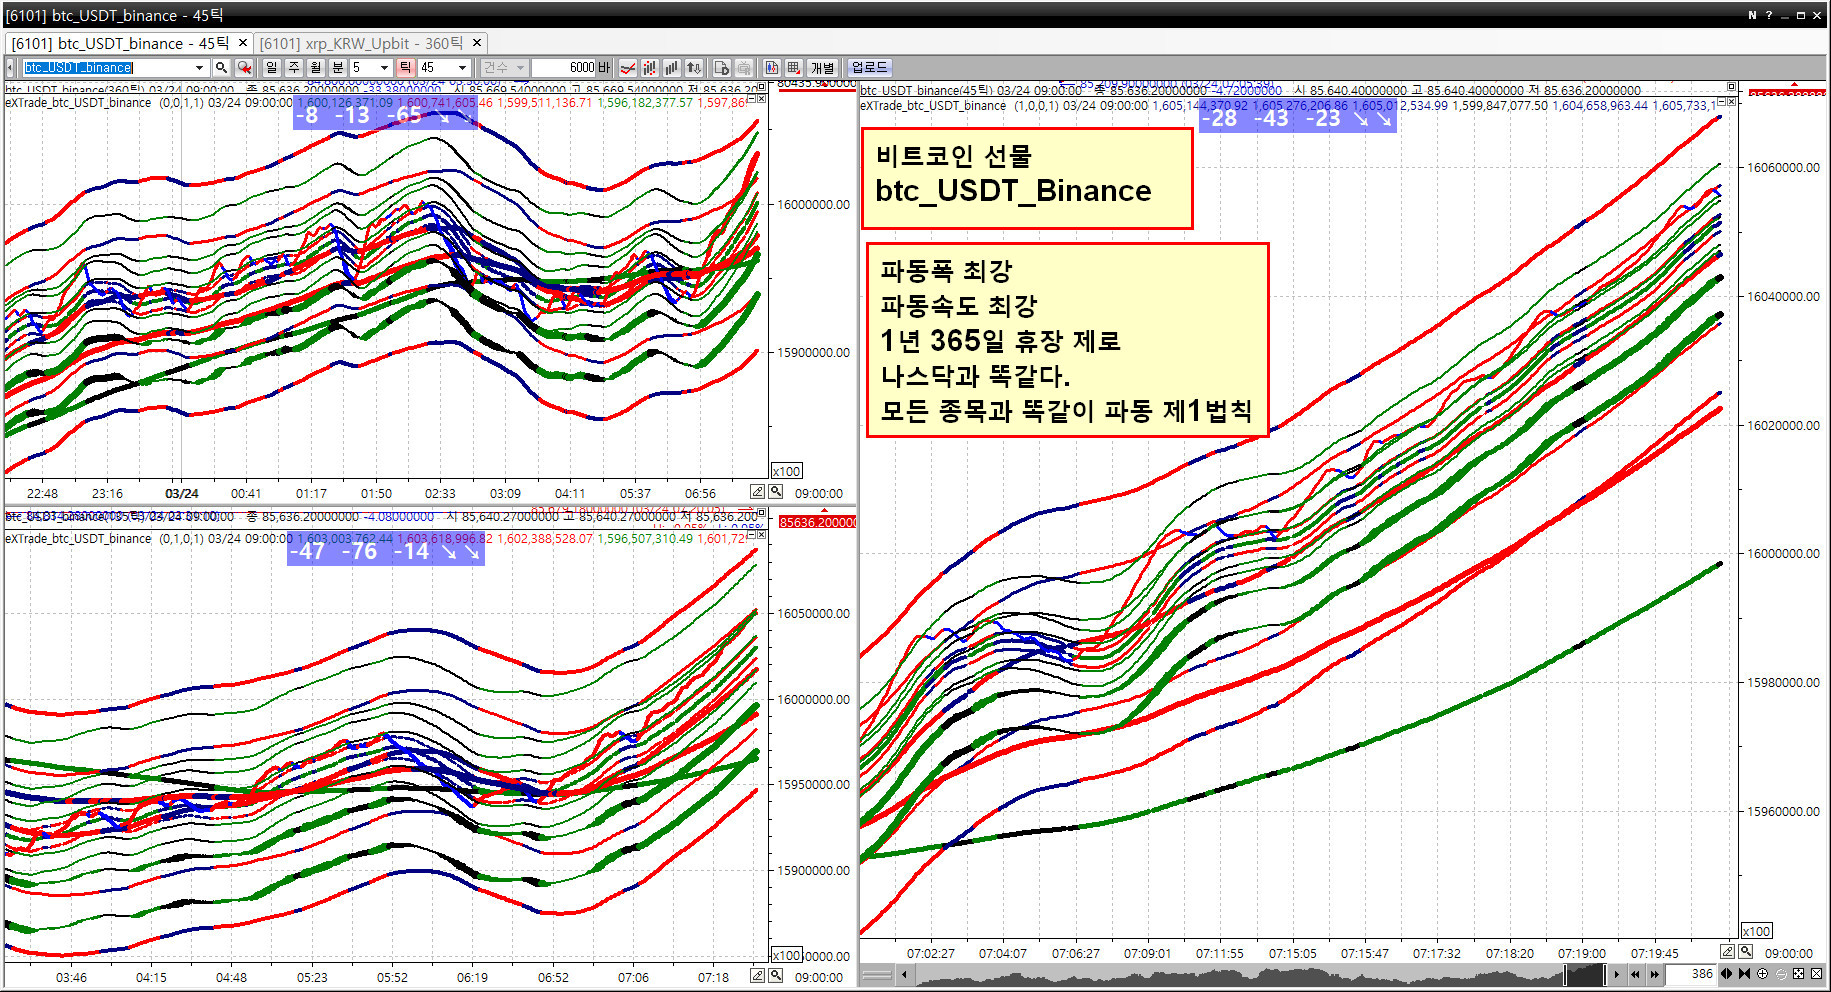1831x992 pixels.
Task: Click the up-down arrows sort icon
Action: click(694, 67)
